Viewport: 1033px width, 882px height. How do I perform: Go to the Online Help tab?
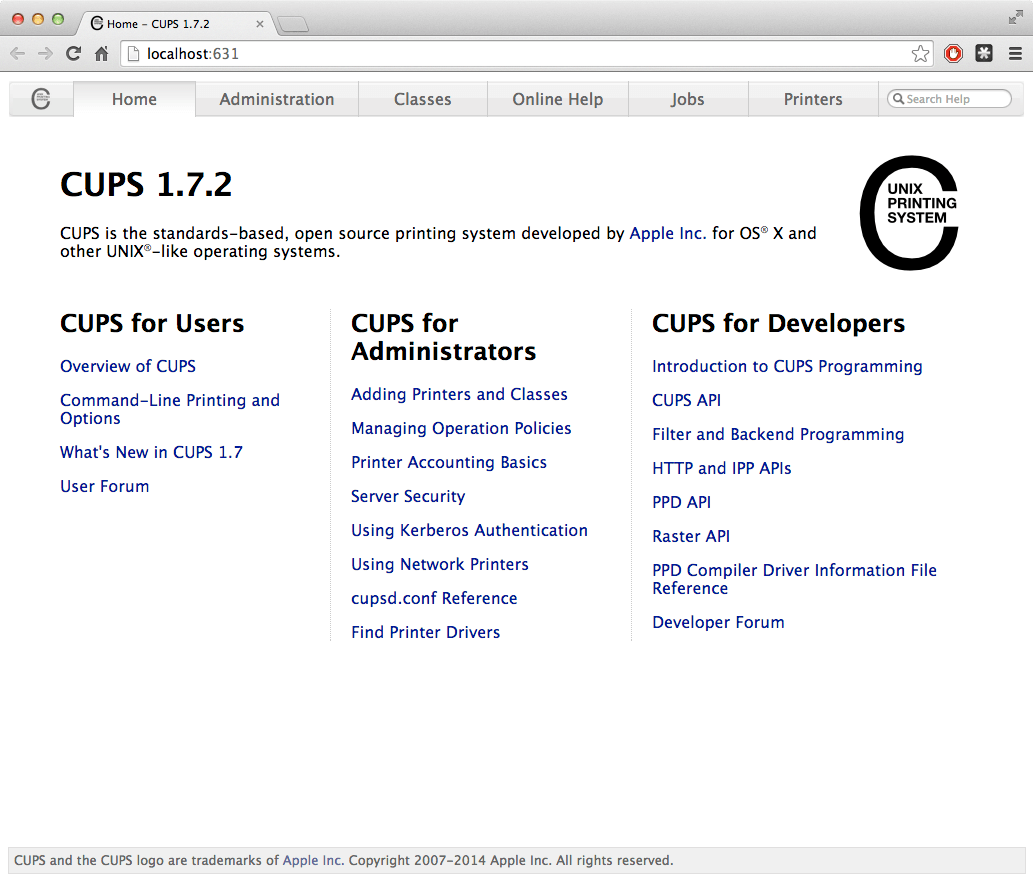tap(557, 99)
